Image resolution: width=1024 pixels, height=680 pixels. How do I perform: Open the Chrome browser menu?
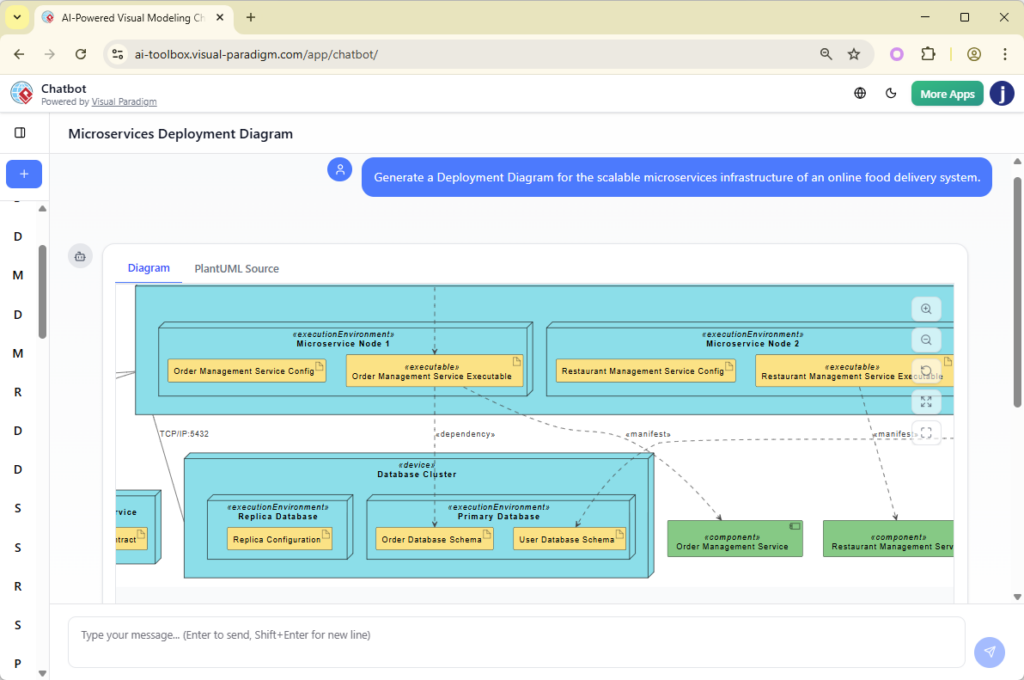pyautogui.click(x=1004, y=54)
